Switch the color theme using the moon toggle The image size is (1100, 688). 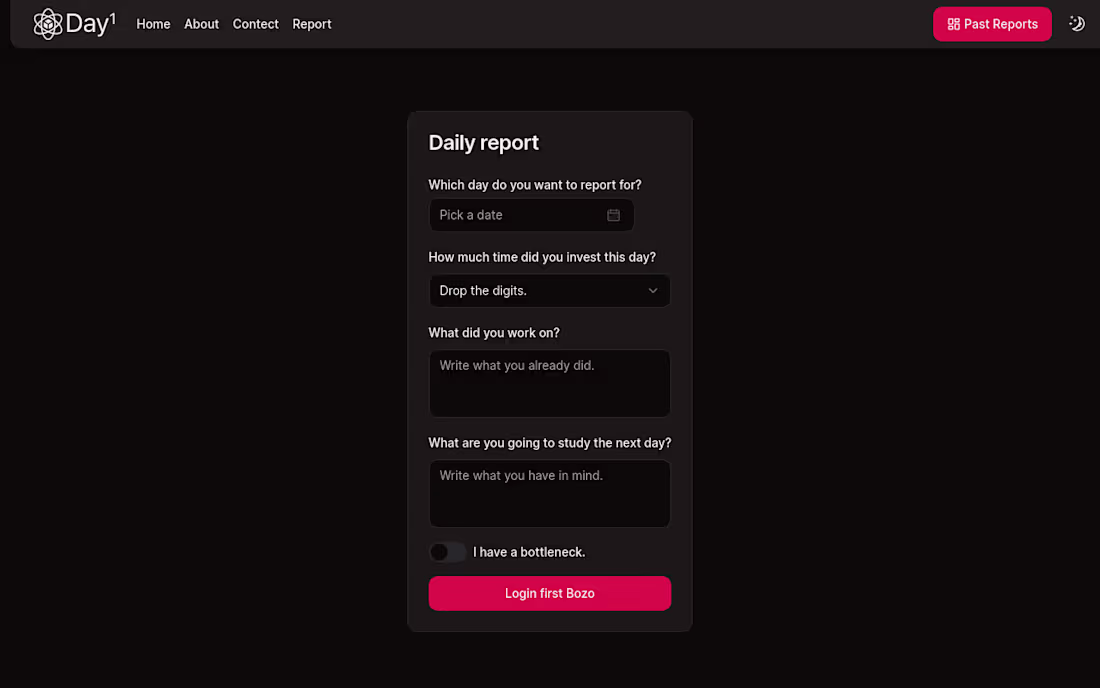(x=1076, y=22)
